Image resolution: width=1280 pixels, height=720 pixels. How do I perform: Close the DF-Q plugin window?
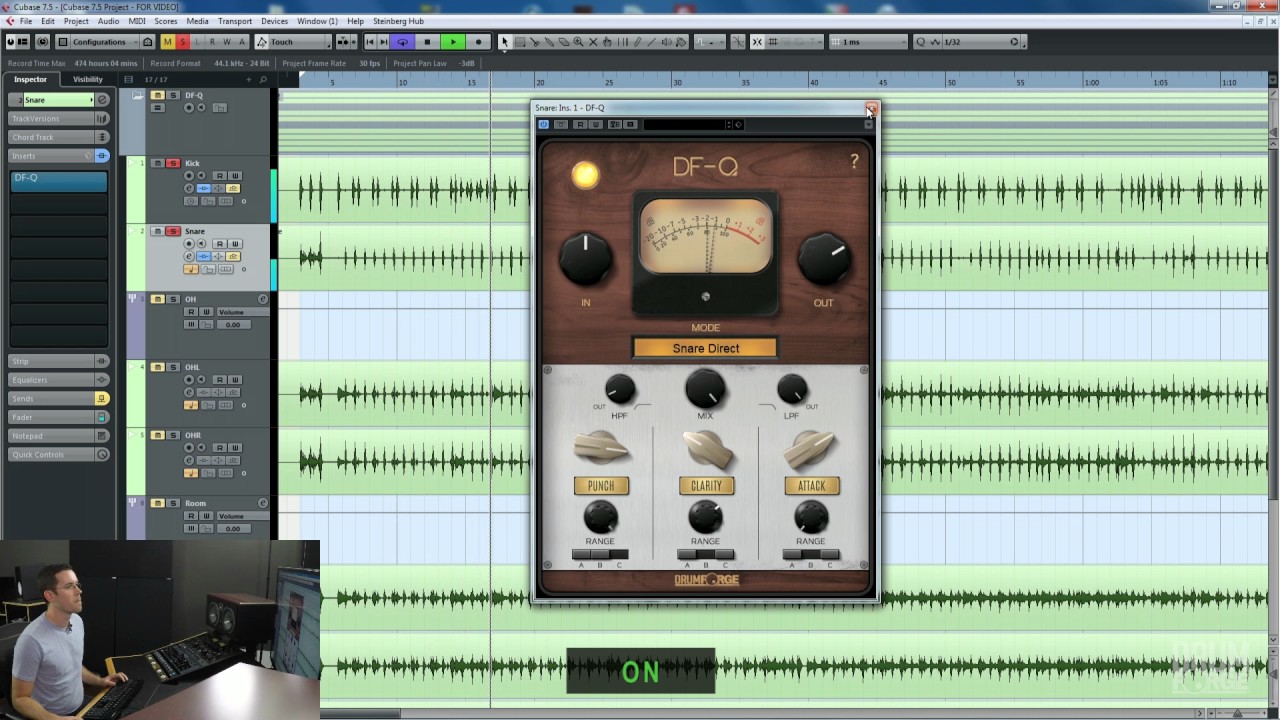[x=871, y=107]
